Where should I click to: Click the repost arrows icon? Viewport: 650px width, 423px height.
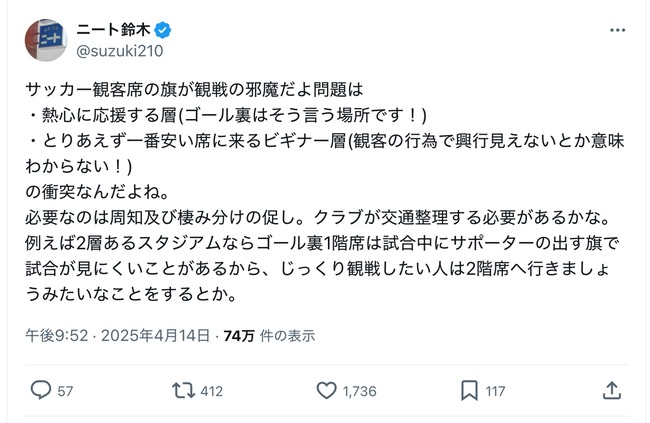coord(183,391)
